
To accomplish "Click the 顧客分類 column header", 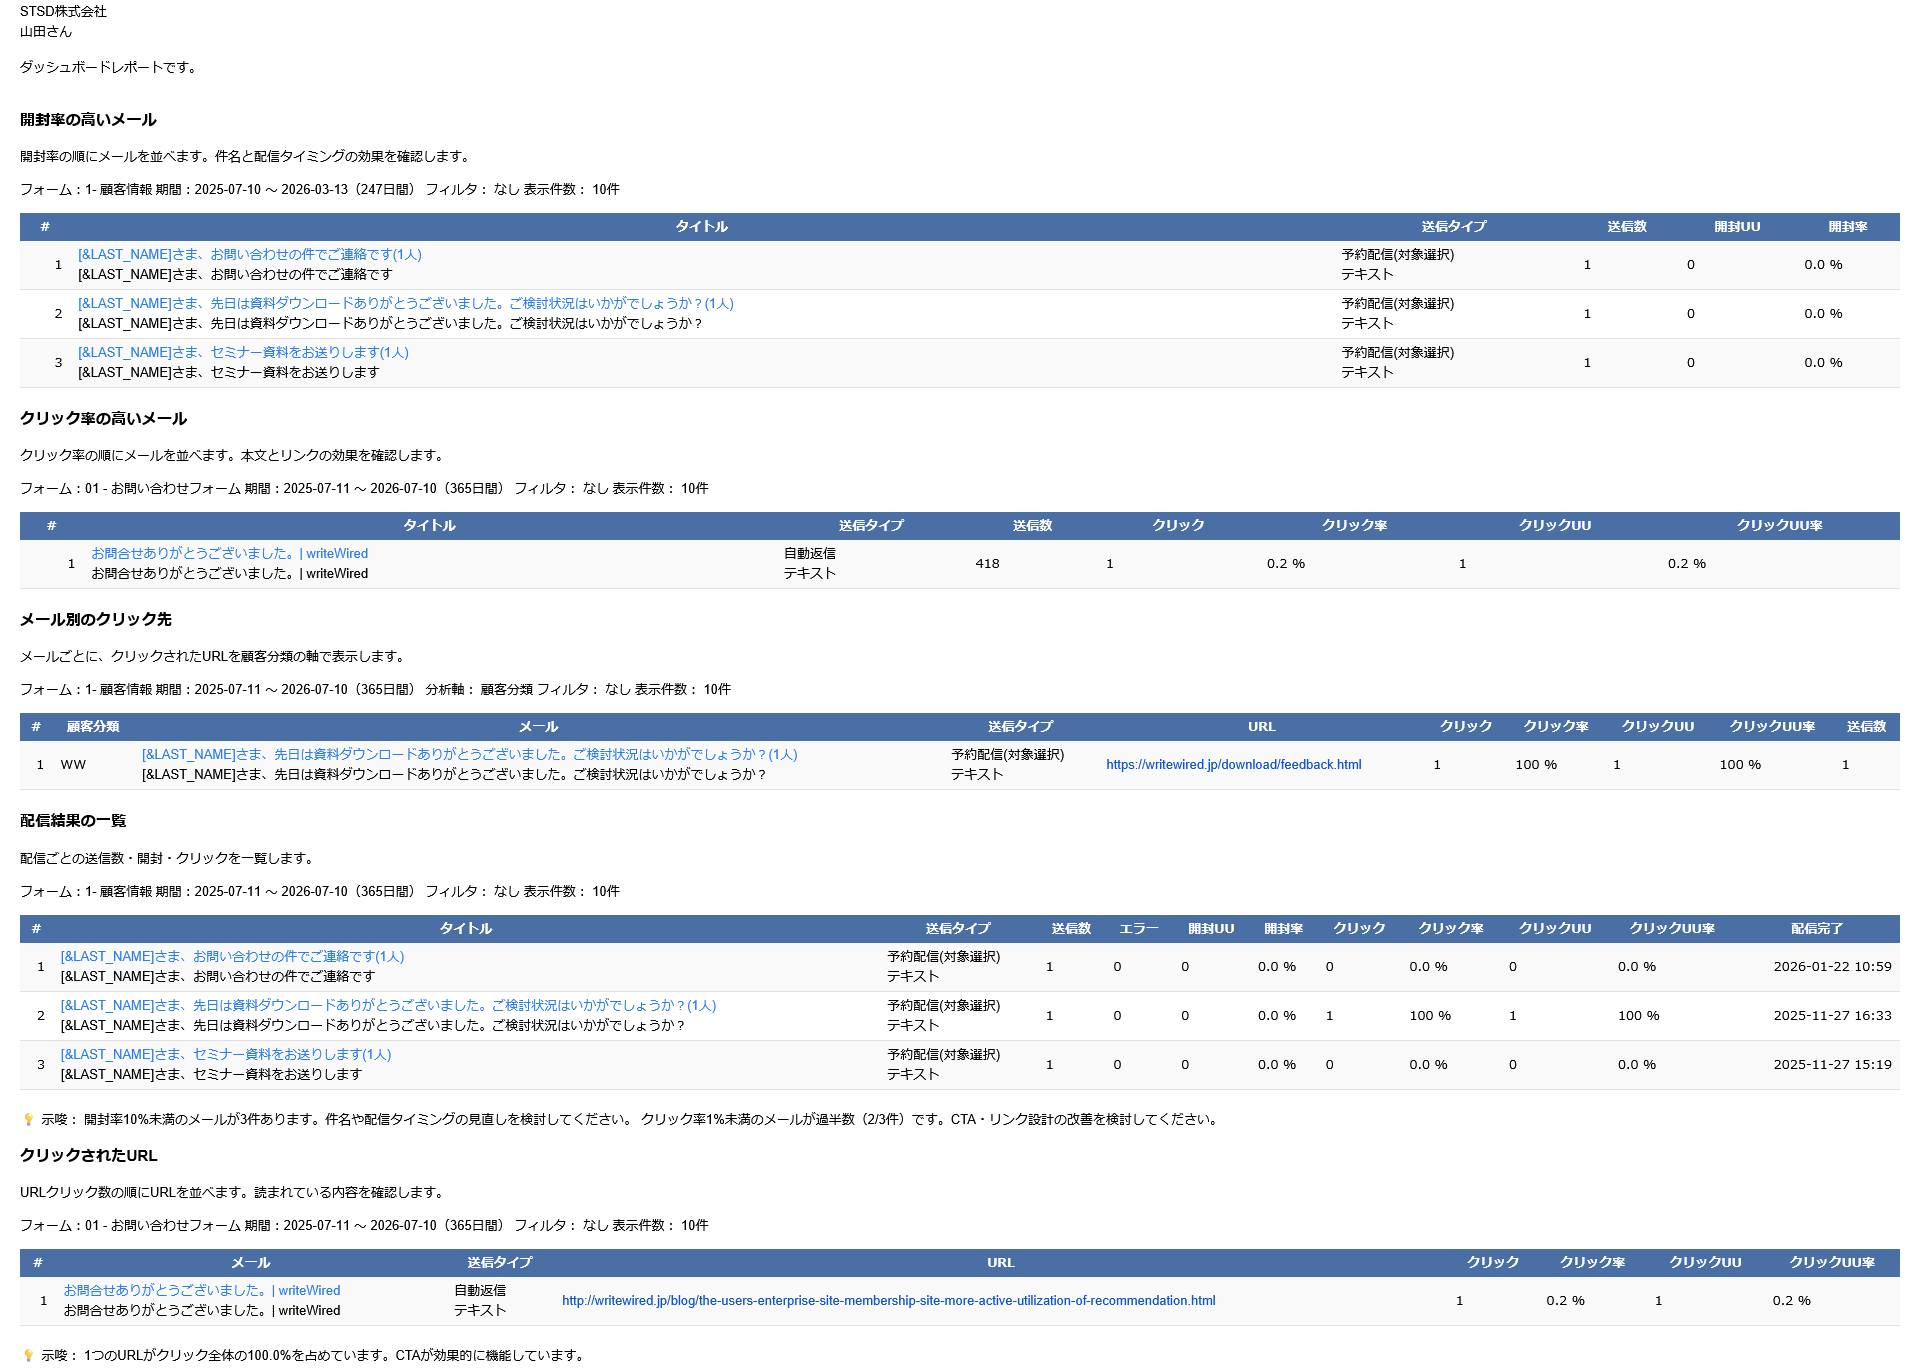I will tap(93, 727).
